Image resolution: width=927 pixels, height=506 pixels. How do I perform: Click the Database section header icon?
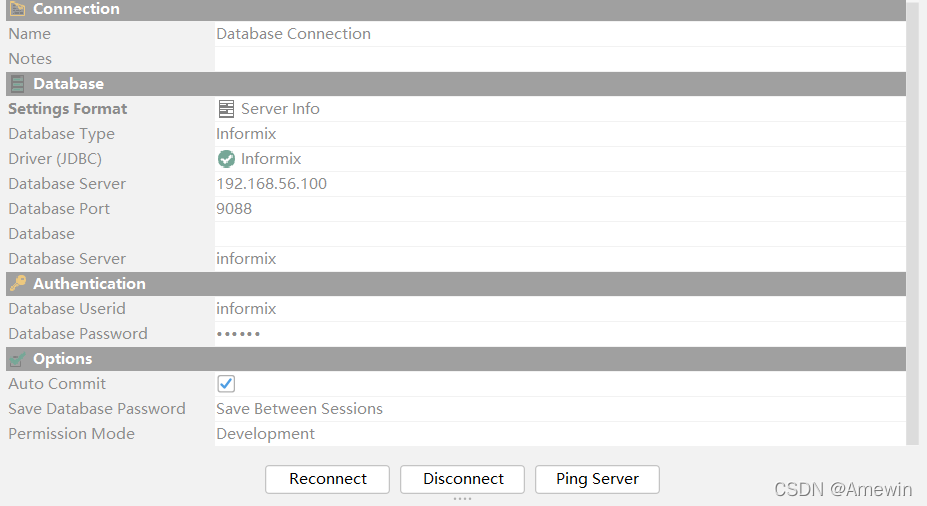(18, 84)
